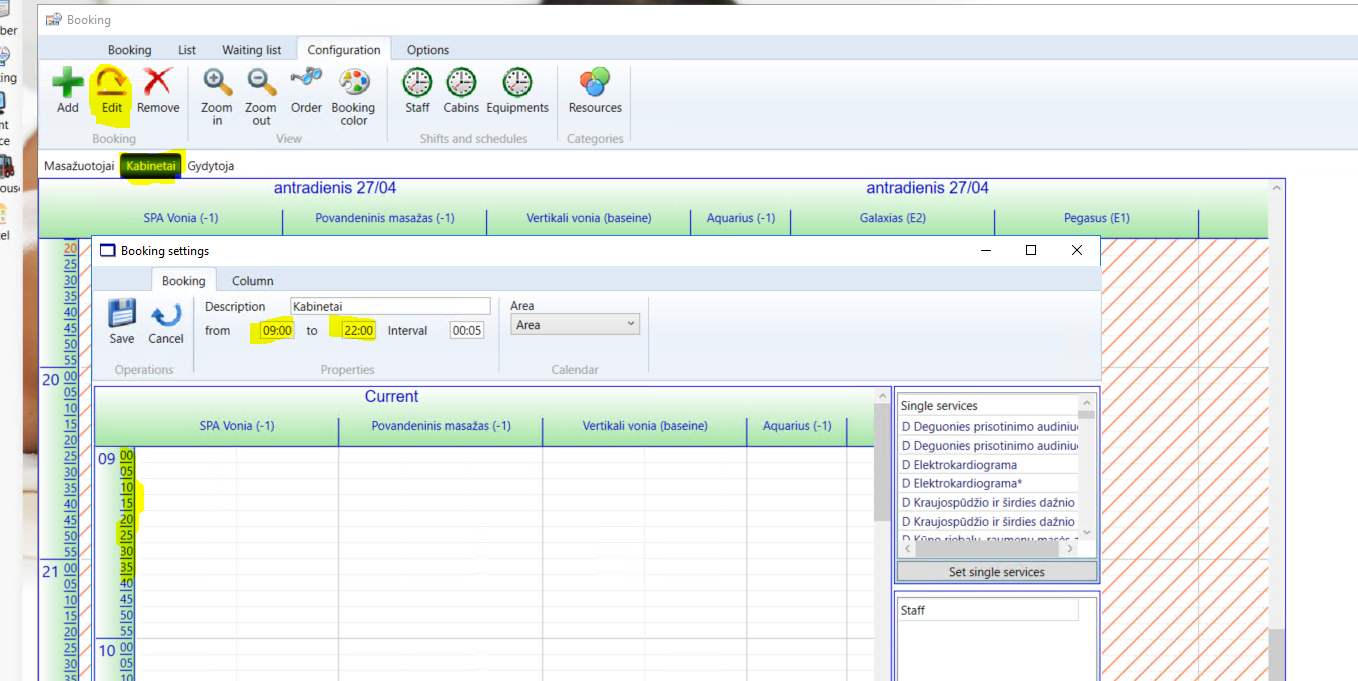1358x681 pixels.
Task: Switch to the Booking ribbon tab in main window
Action: pos(130,50)
